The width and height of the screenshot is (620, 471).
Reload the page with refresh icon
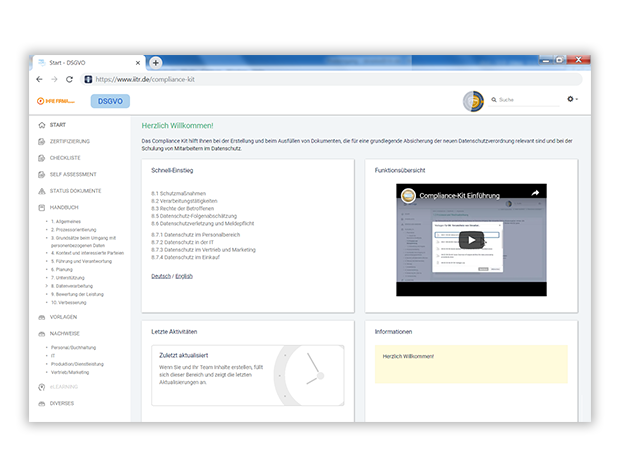[x=70, y=79]
